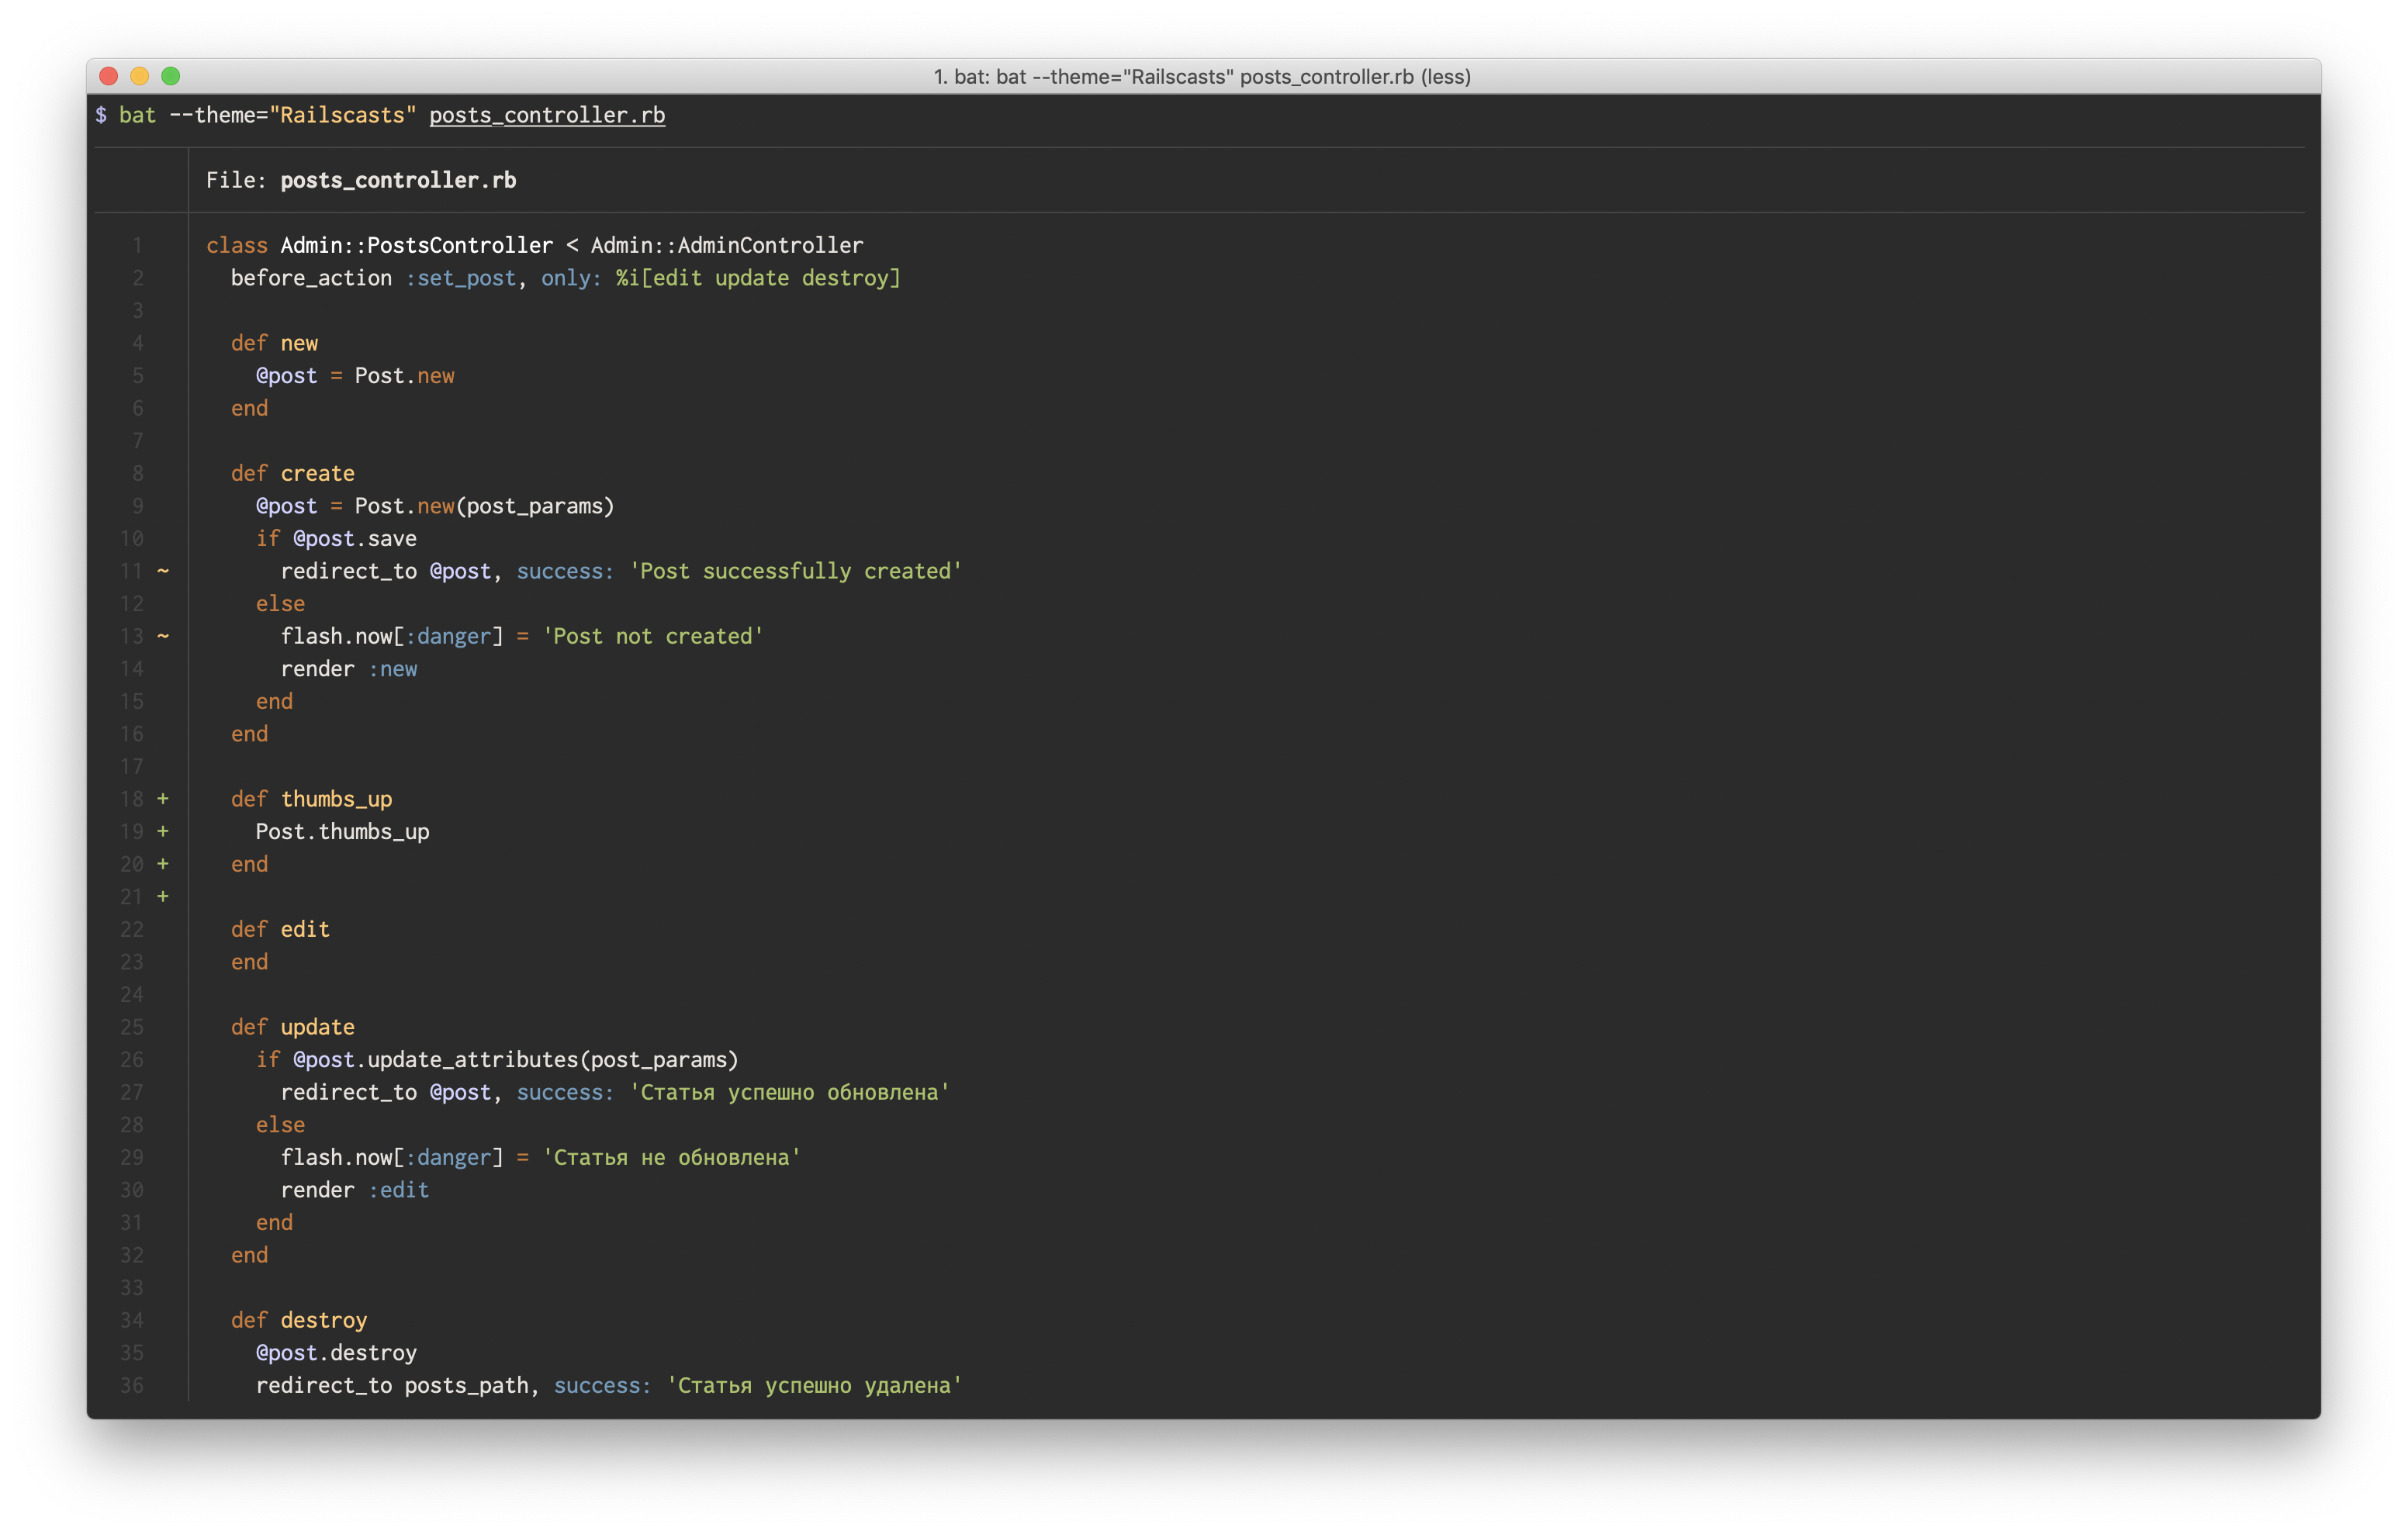
Task: Click the dollar sign prompt symbol
Action: [100, 115]
